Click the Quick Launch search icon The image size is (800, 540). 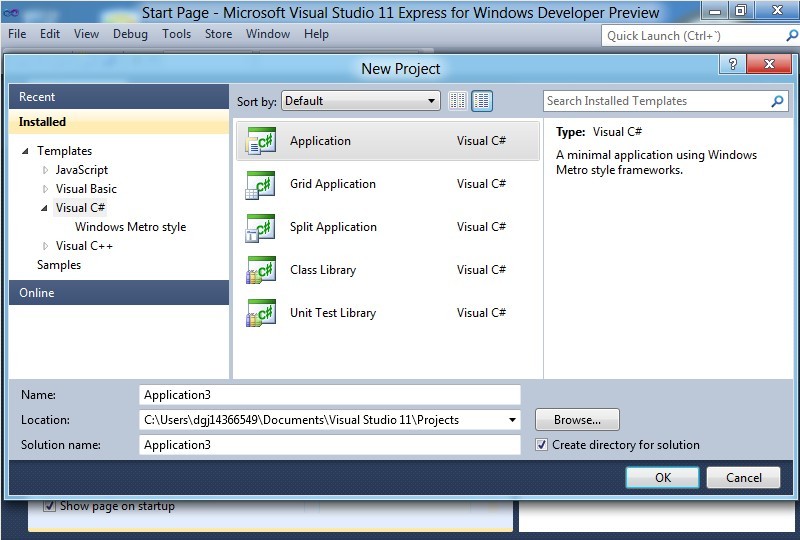pos(792,36)
